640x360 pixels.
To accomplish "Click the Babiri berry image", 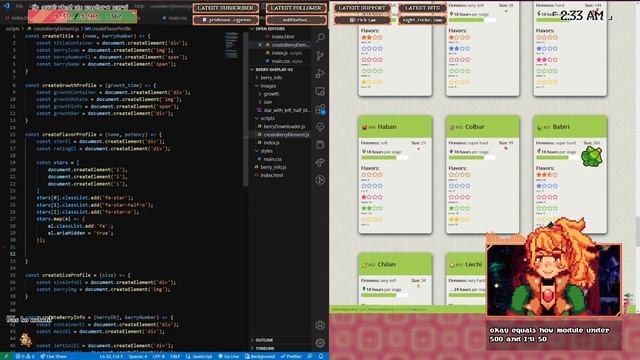I will click(x=592, y=157).
